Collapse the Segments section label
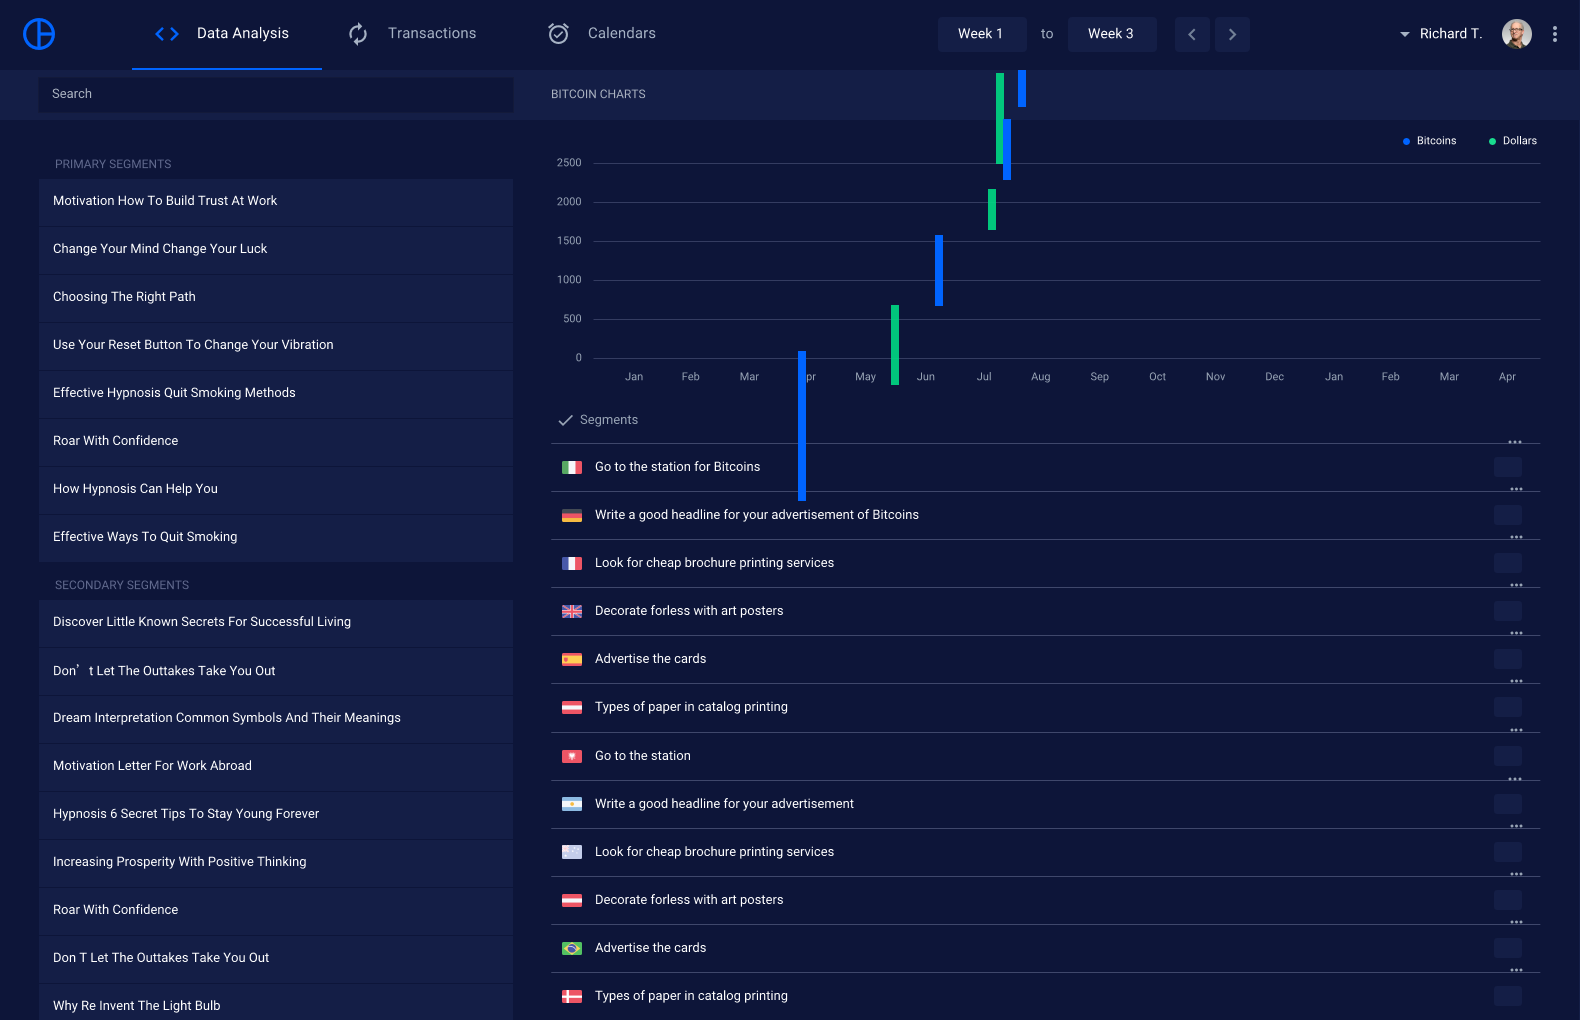1580x1020 pixels. pos(609,420)
